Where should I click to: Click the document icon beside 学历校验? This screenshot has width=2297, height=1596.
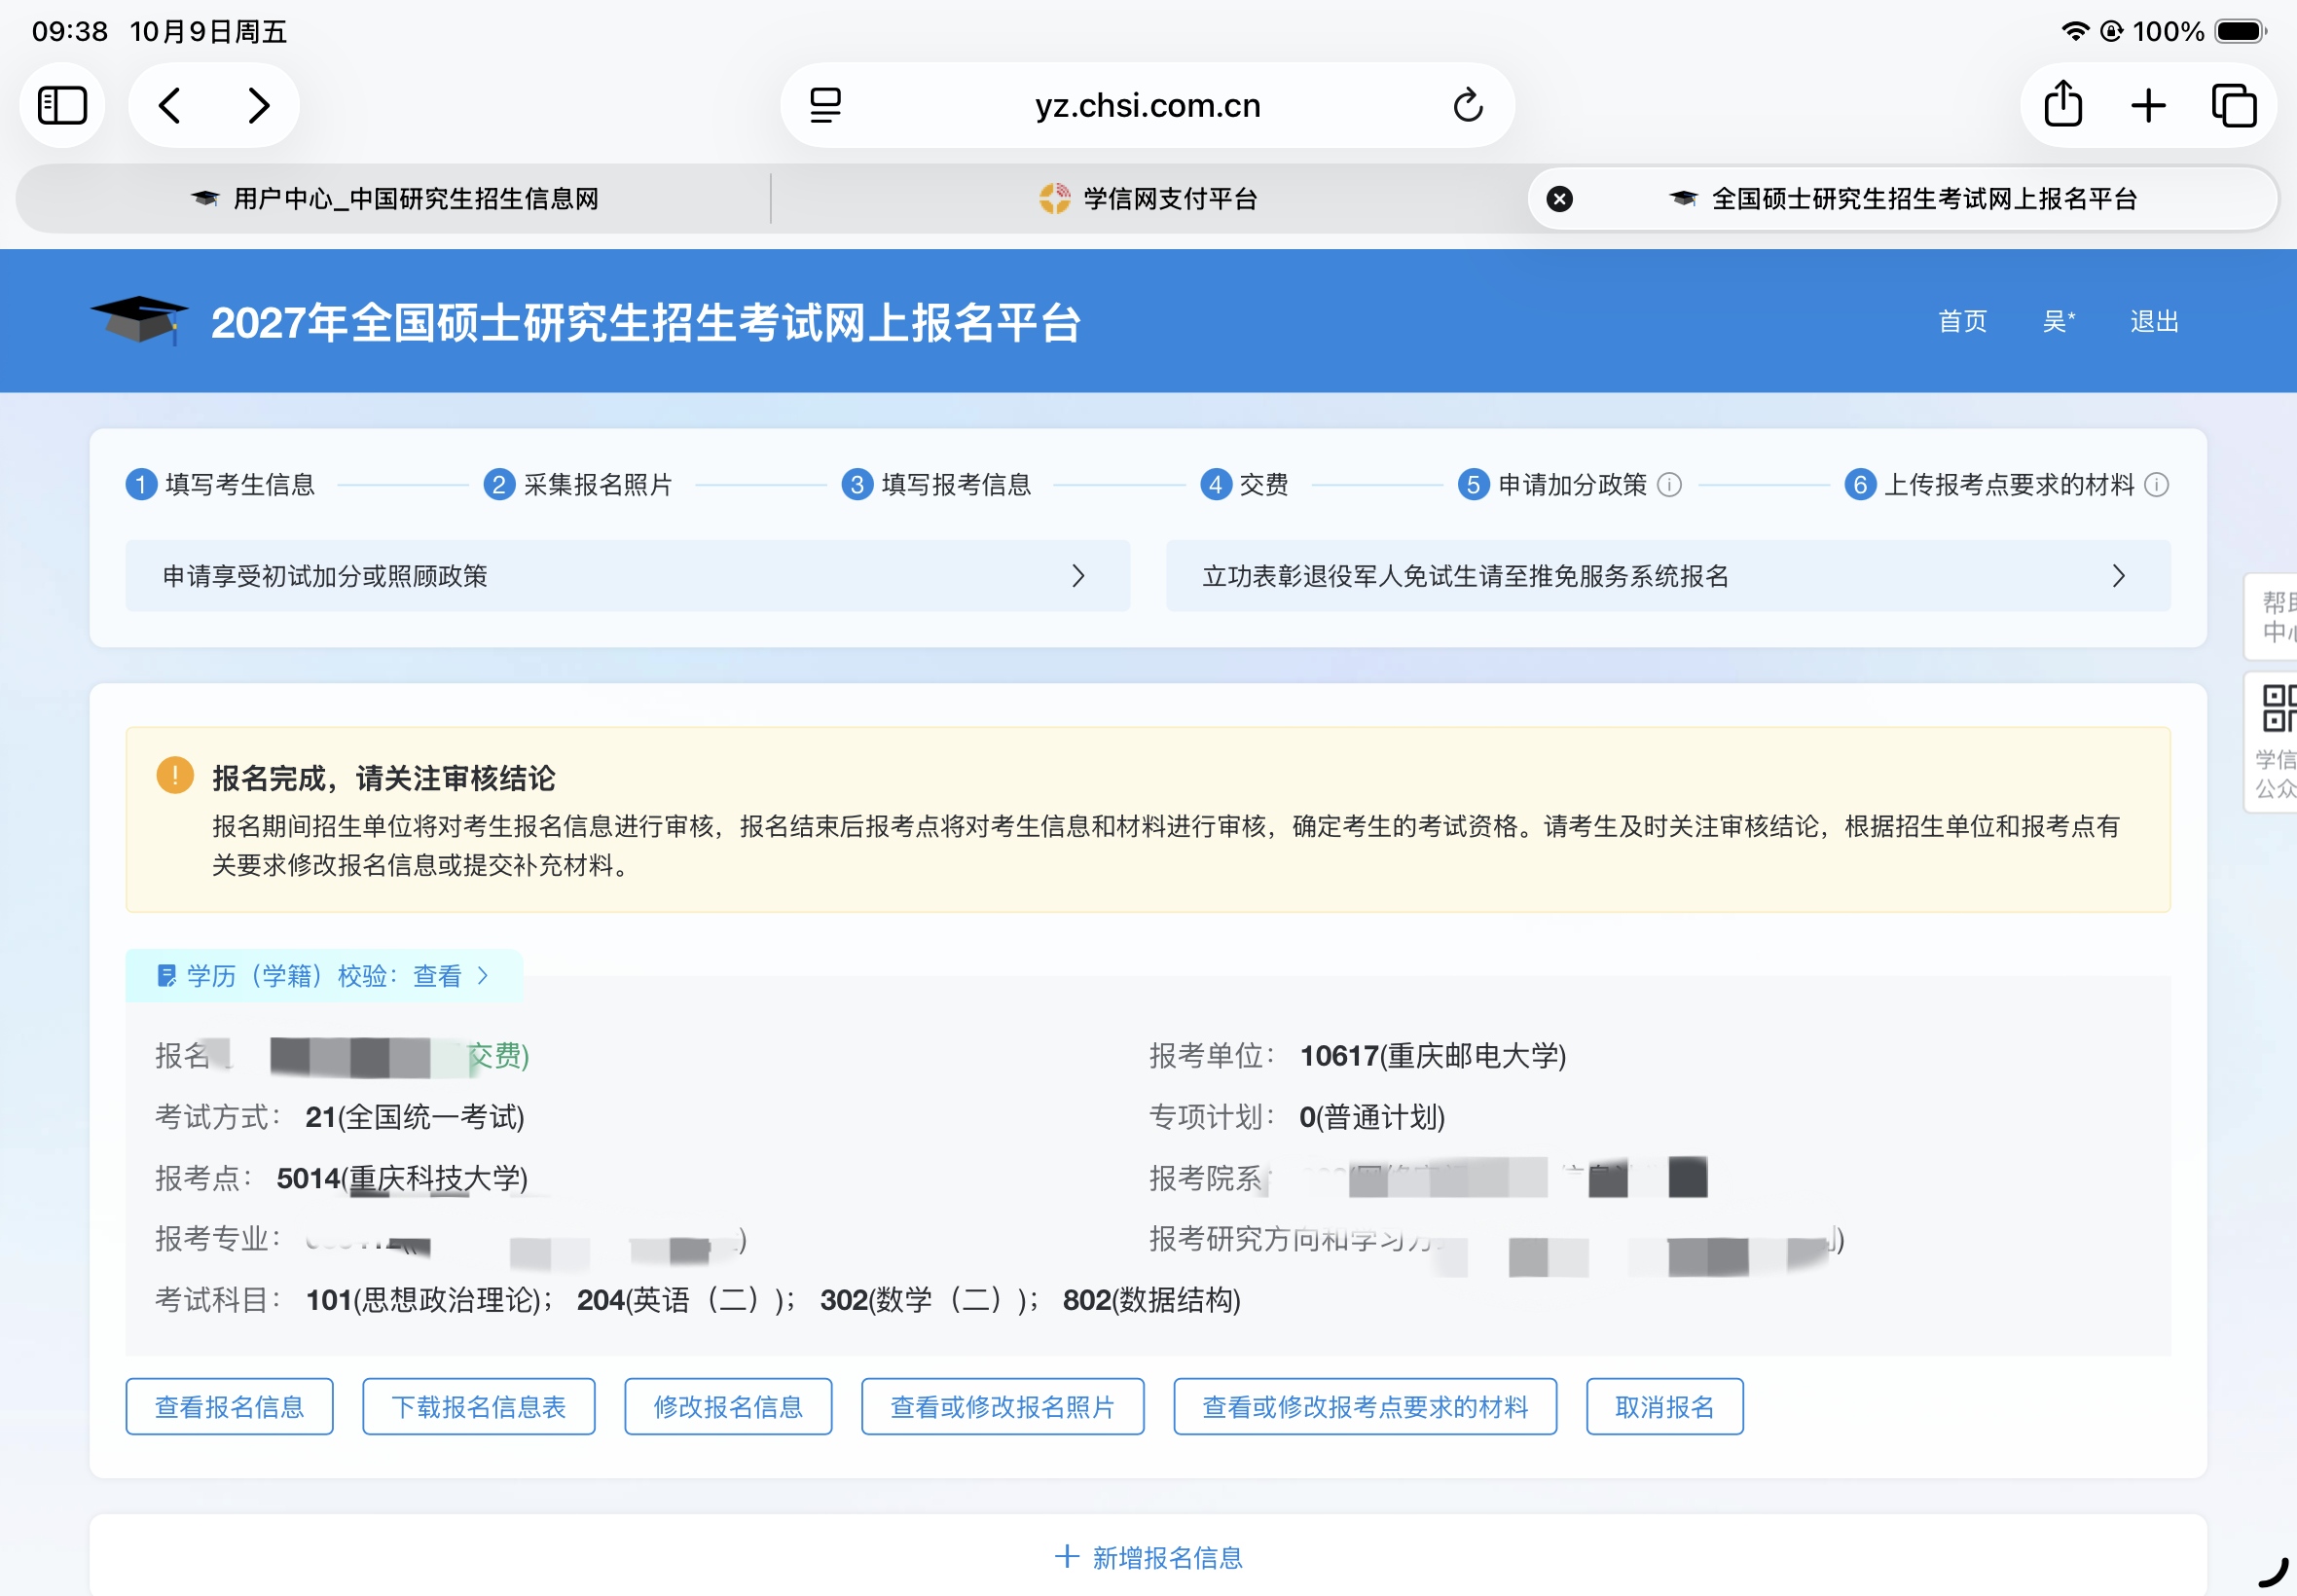(x=166, y=975)
